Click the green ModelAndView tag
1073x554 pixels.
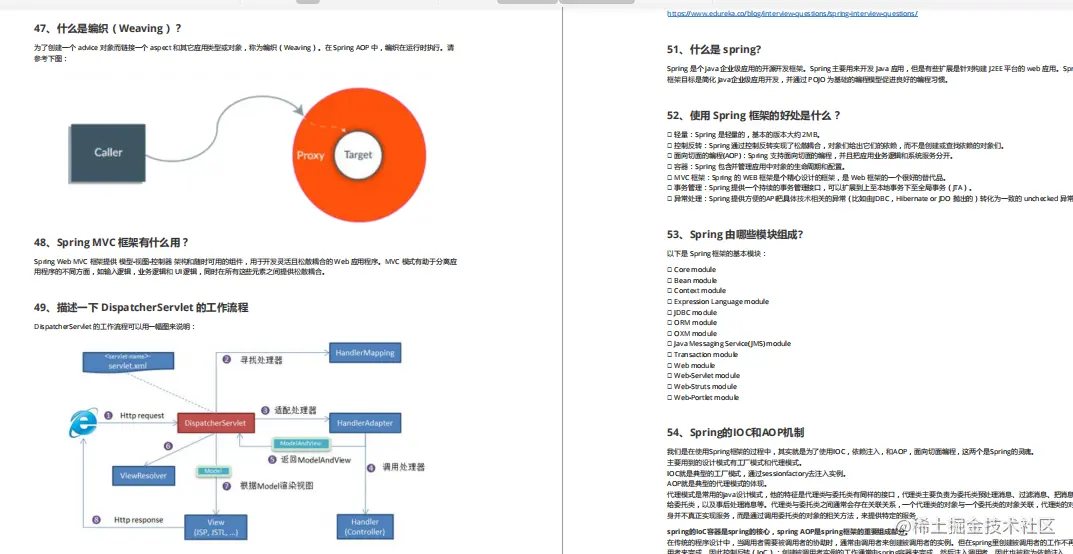[300, 444]
